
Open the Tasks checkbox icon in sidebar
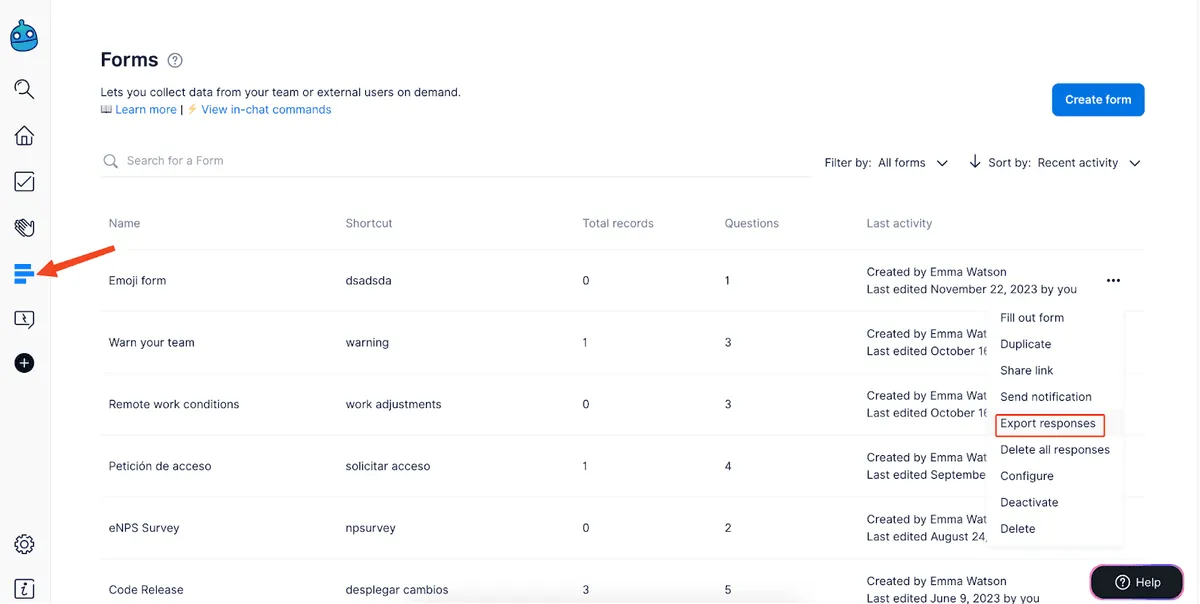click(23, 181)
